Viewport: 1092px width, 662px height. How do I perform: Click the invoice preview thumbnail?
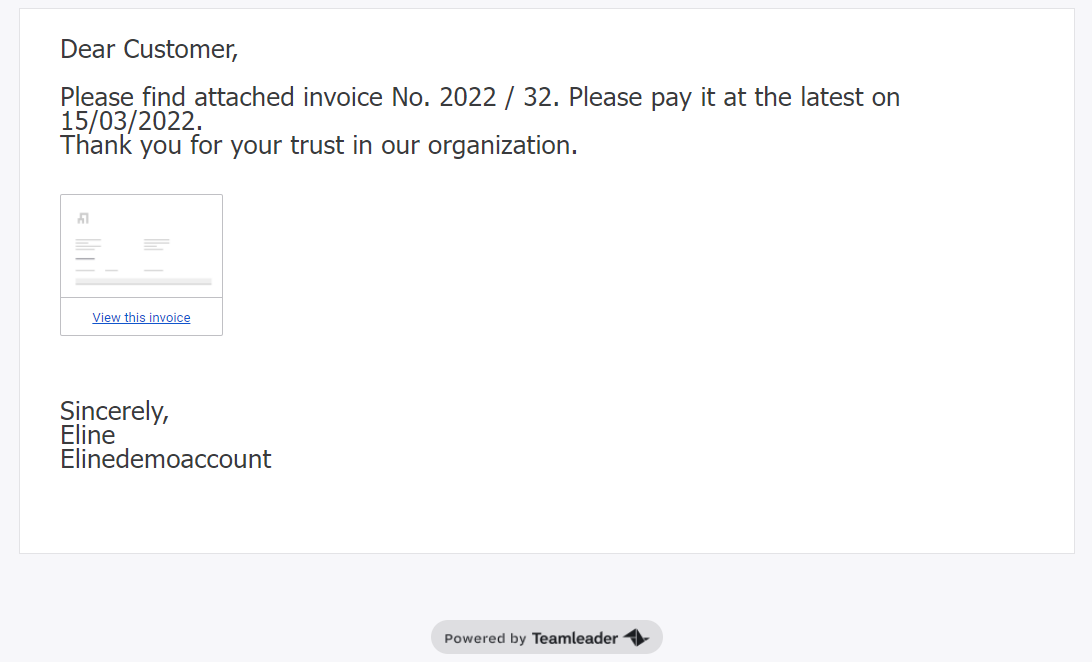[141, 246]
